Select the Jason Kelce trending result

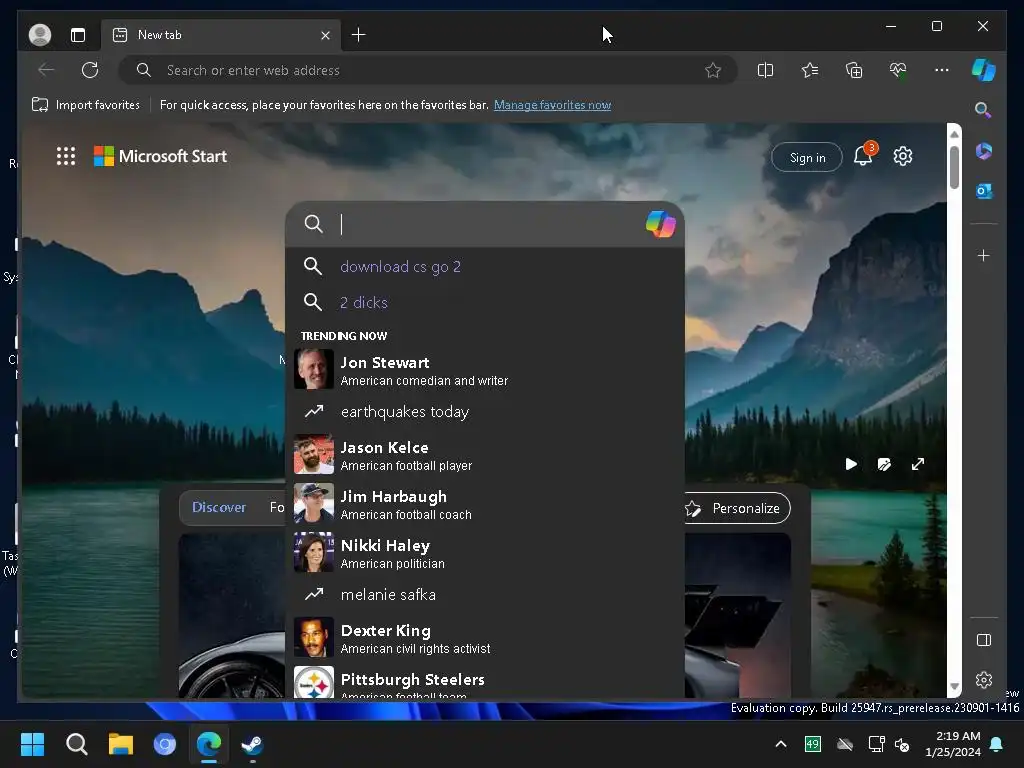(485, 455)
